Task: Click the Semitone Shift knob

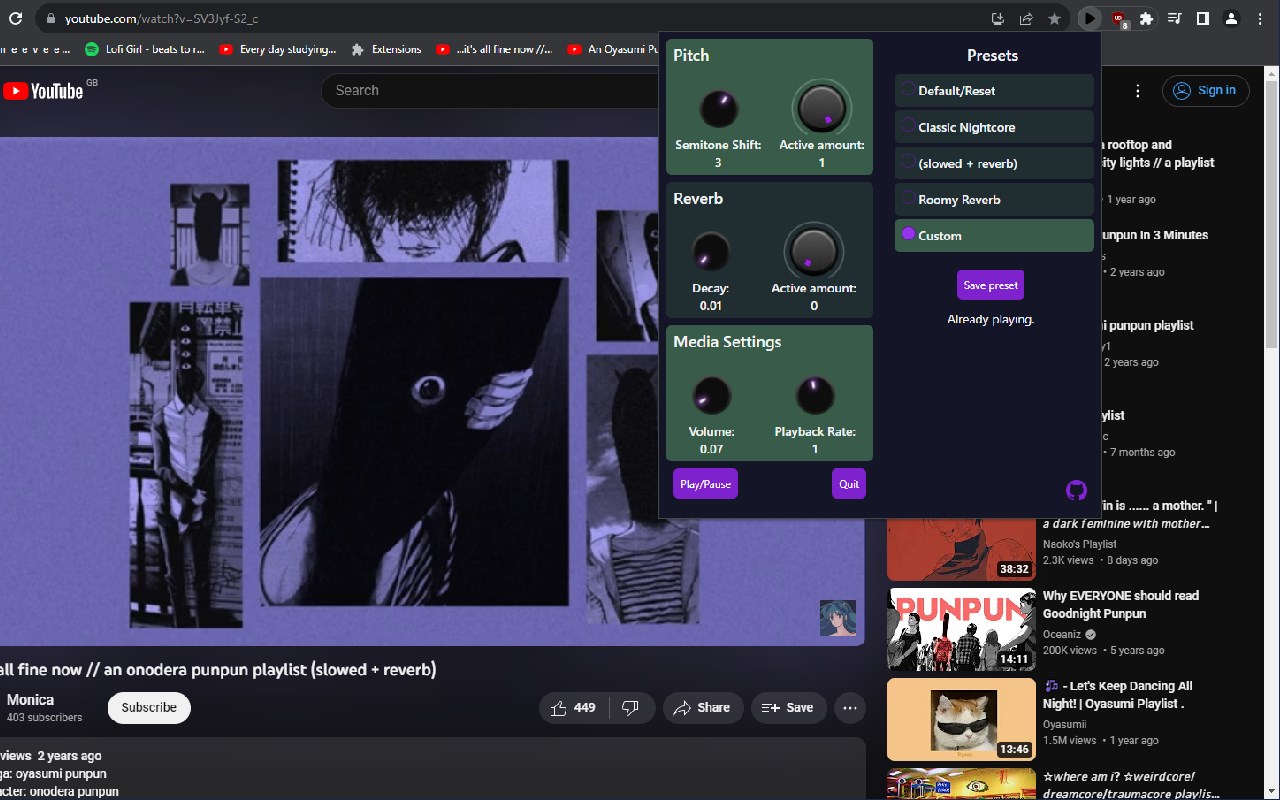Action: (x=718, y=108)
